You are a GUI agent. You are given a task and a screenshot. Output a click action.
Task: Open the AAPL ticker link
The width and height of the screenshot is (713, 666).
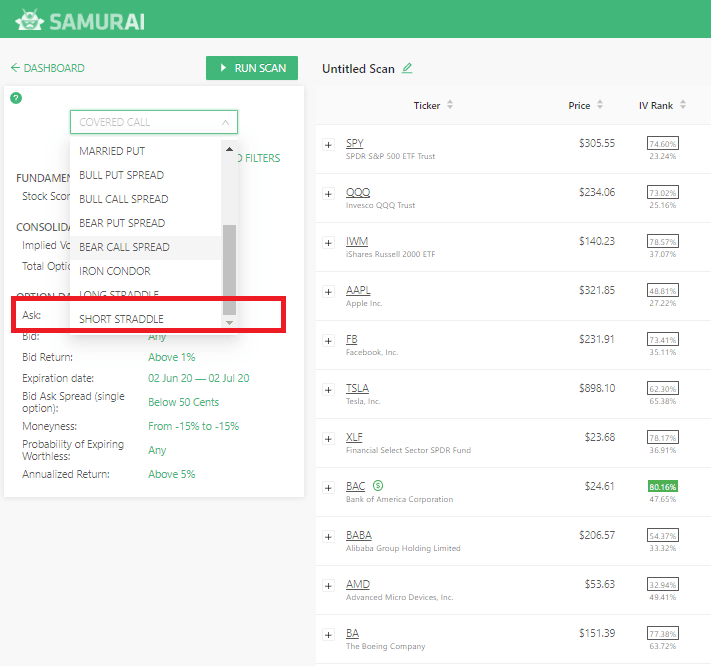358,290
